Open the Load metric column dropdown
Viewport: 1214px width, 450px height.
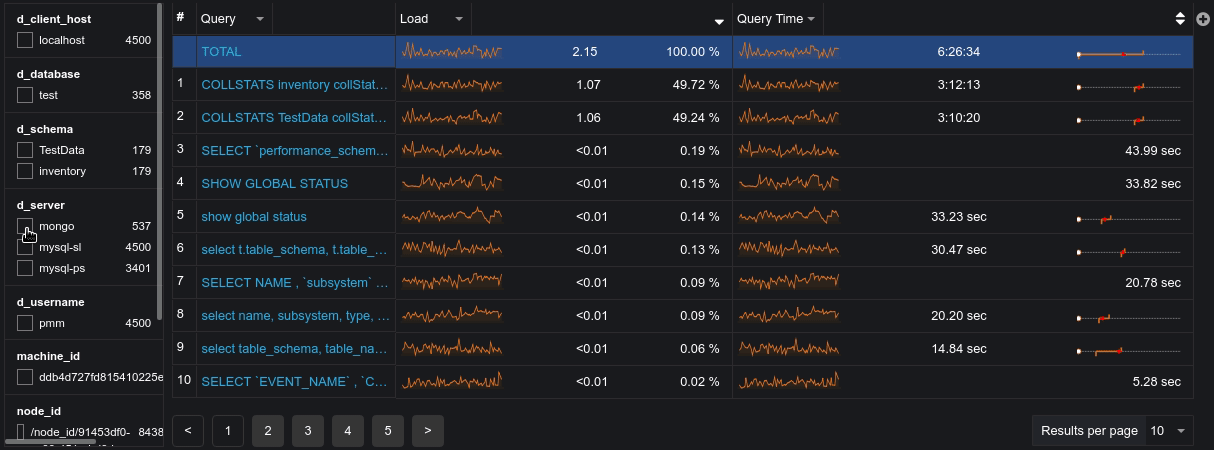(459, 19)
